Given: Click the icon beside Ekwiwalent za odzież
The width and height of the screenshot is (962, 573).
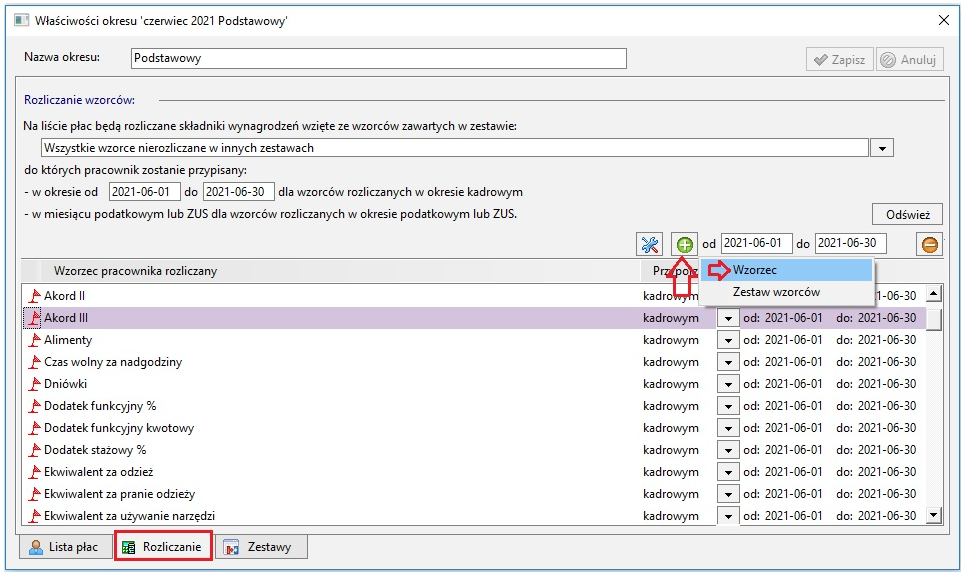Looking at the screenshot, I should [35, 472].
